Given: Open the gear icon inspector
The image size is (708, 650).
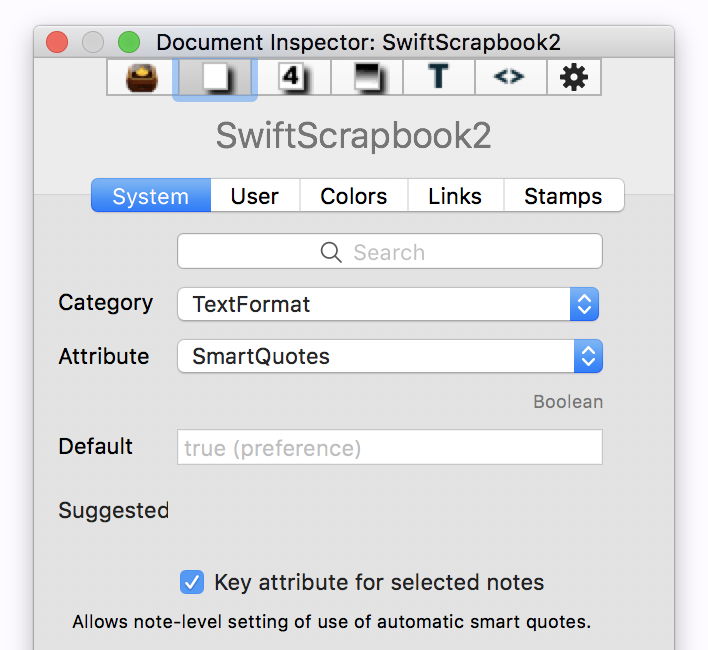Looking at the screenshot, I should (x=574, y=77).
